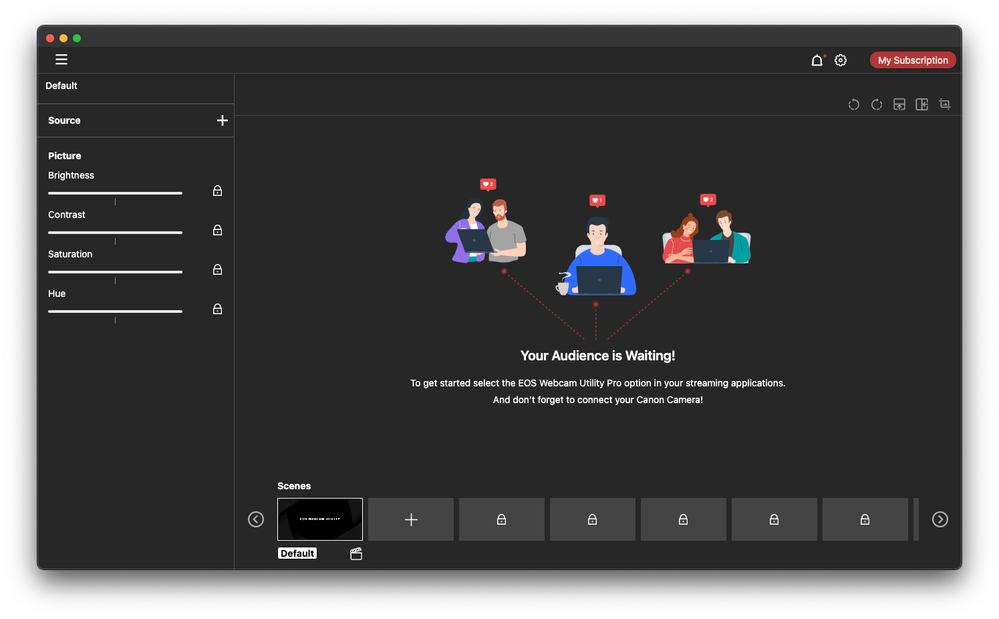Toggle the Contrast lock
999x619 pixels.
pos(217,230)
